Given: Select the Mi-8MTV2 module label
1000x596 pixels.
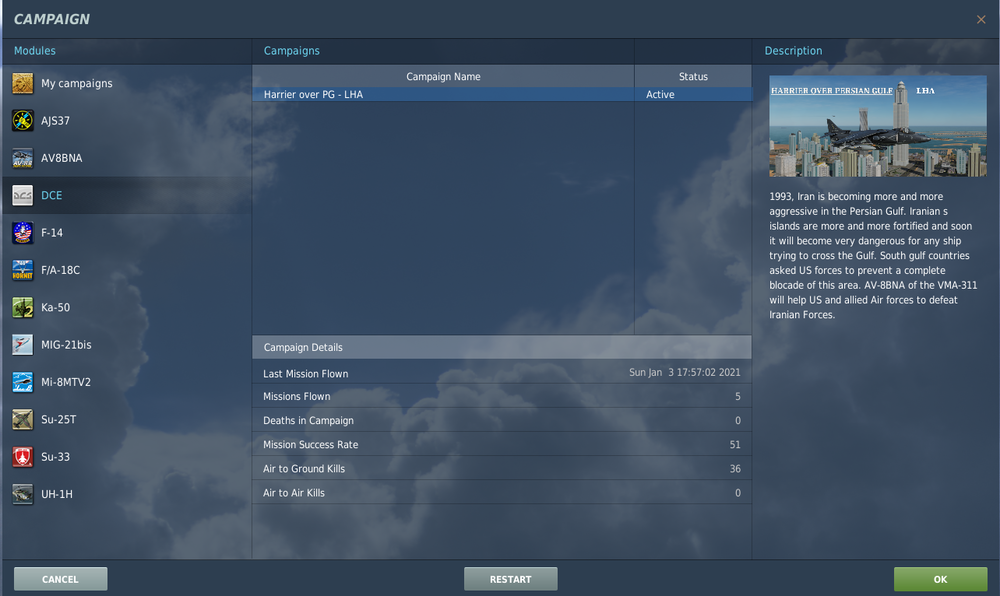Looking at the screenshot, I should (x=66, y=382).
